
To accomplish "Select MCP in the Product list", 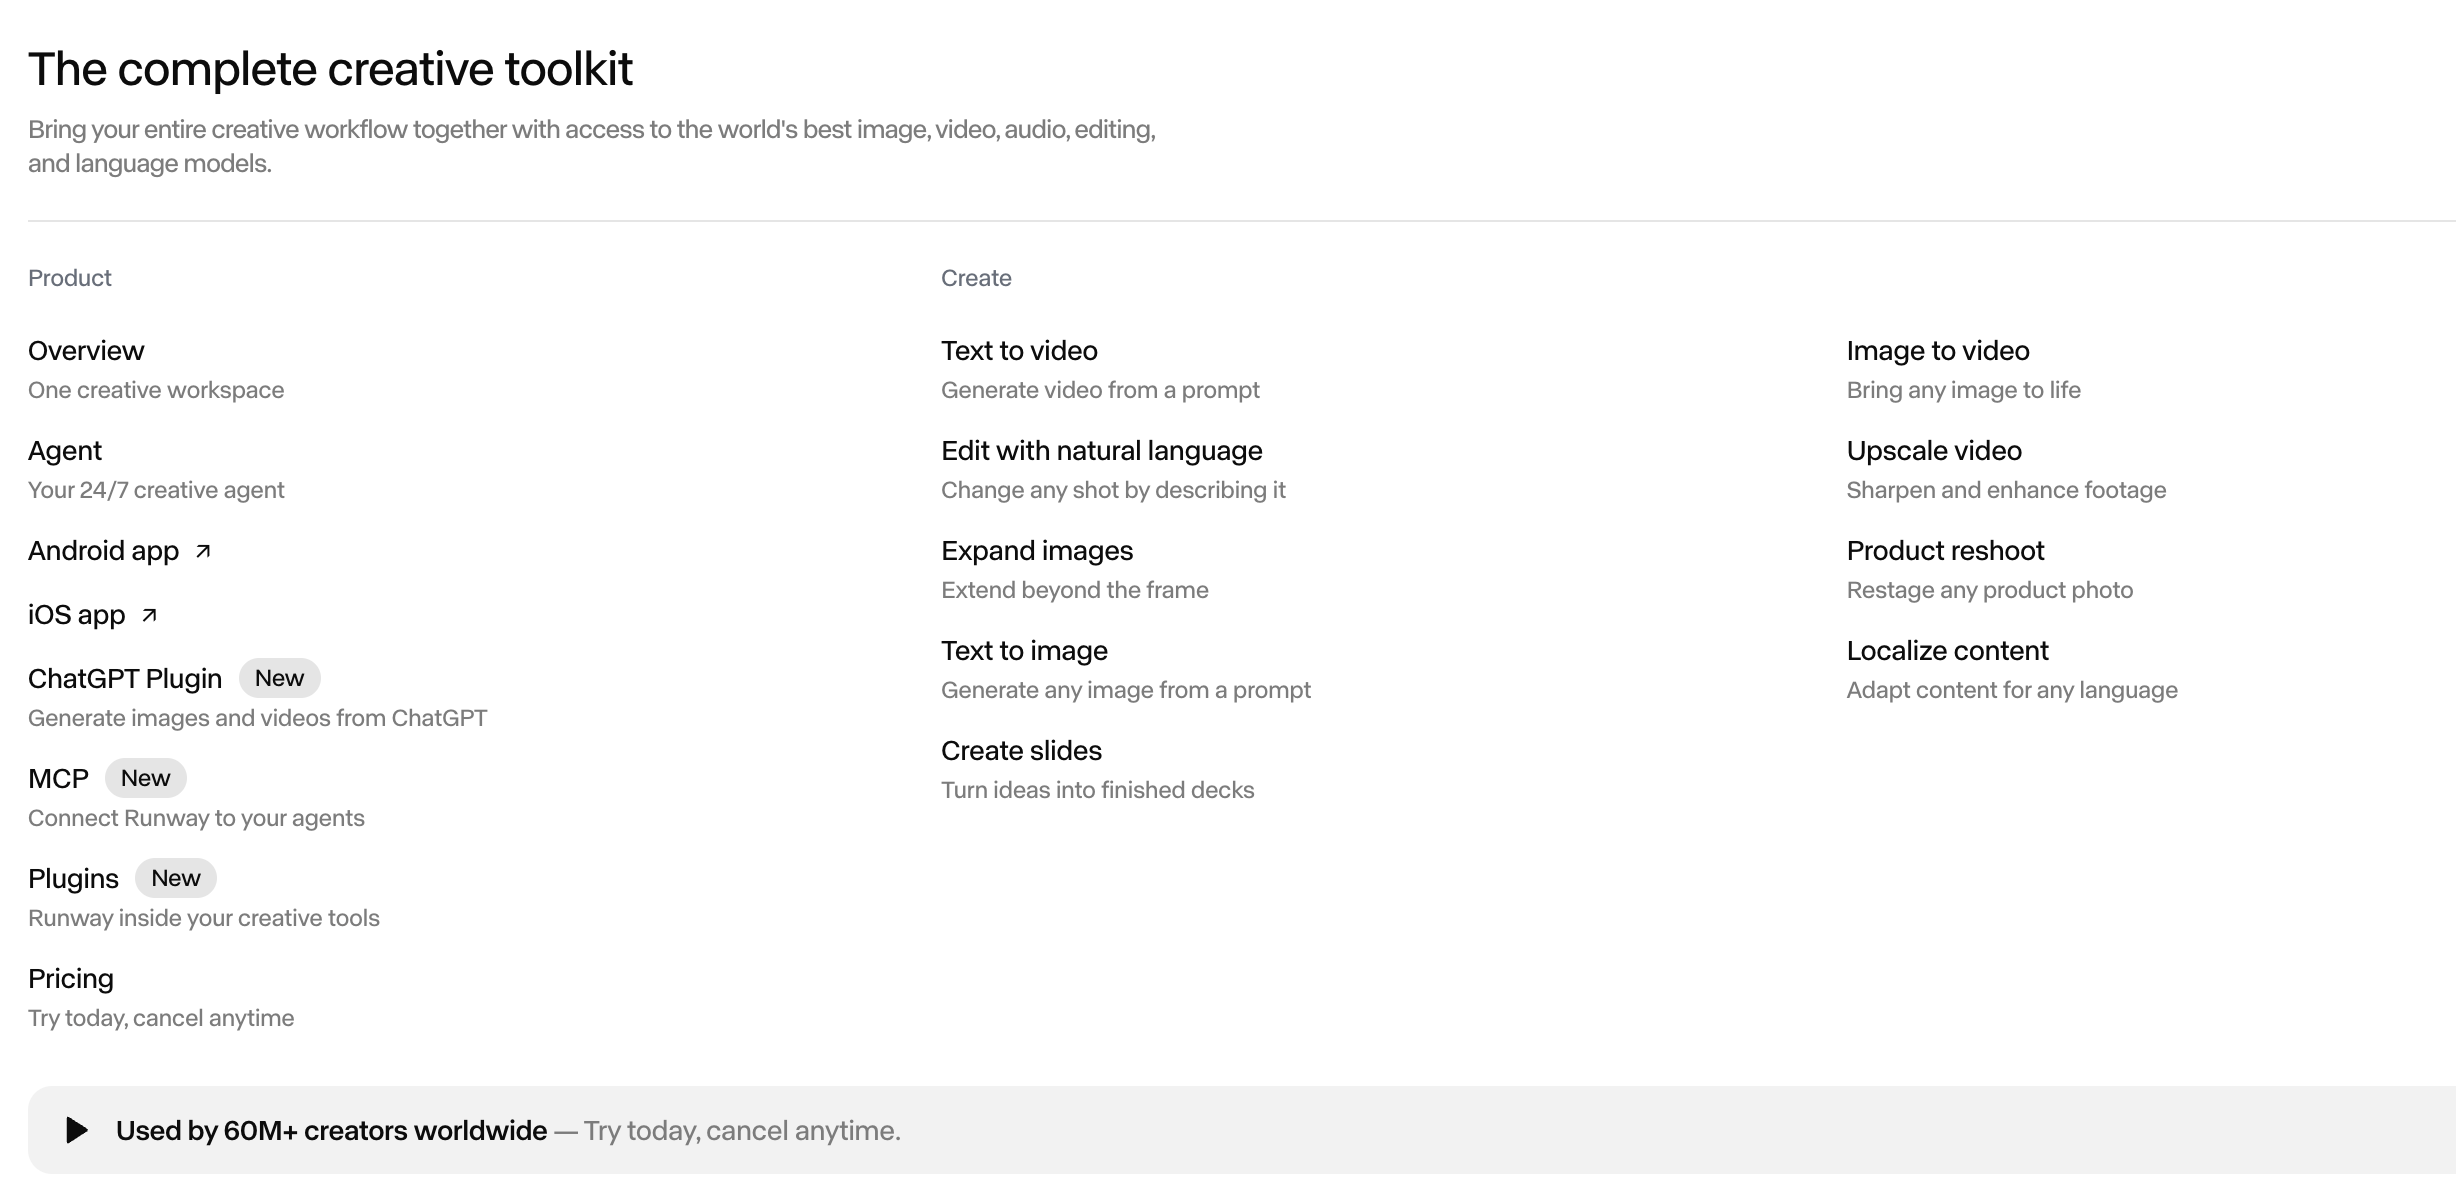I will [x=58, y=779].
